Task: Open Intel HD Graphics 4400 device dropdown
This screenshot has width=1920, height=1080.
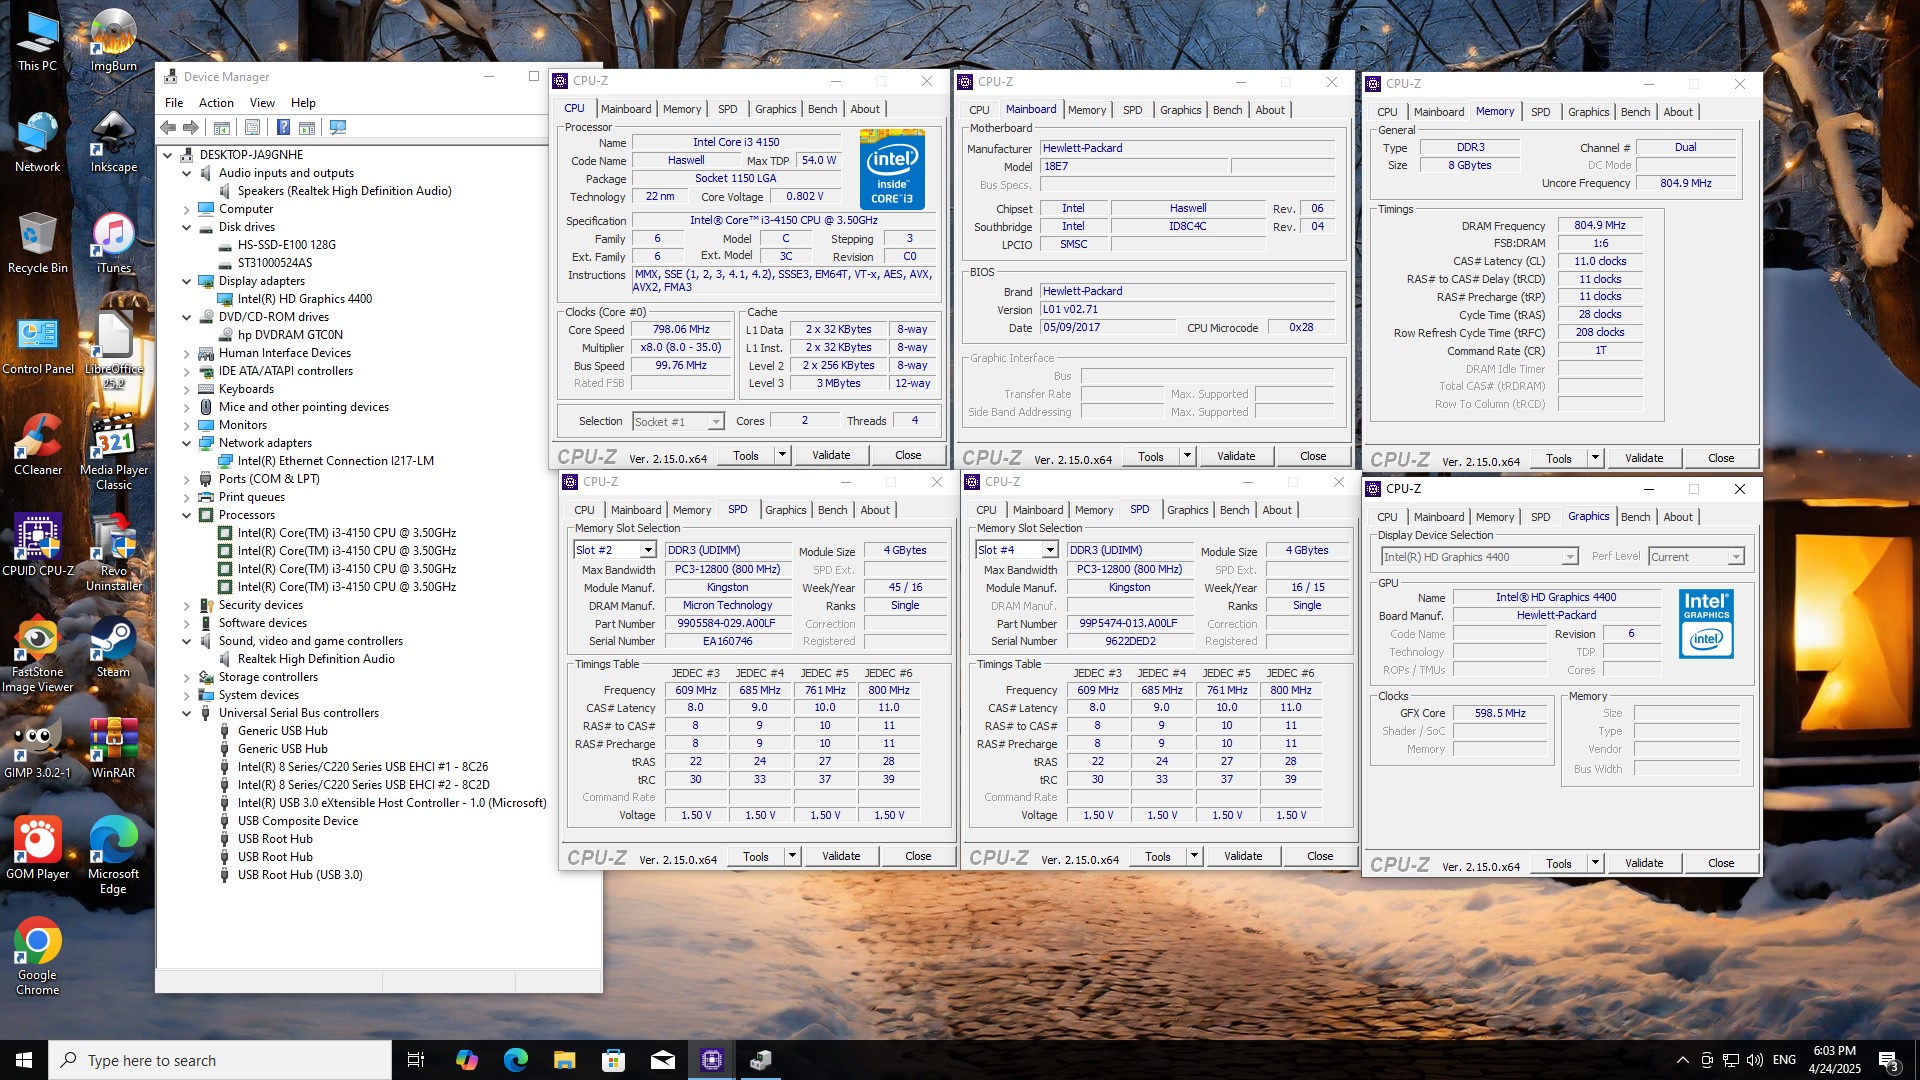Action: (x=1569, y=557)
